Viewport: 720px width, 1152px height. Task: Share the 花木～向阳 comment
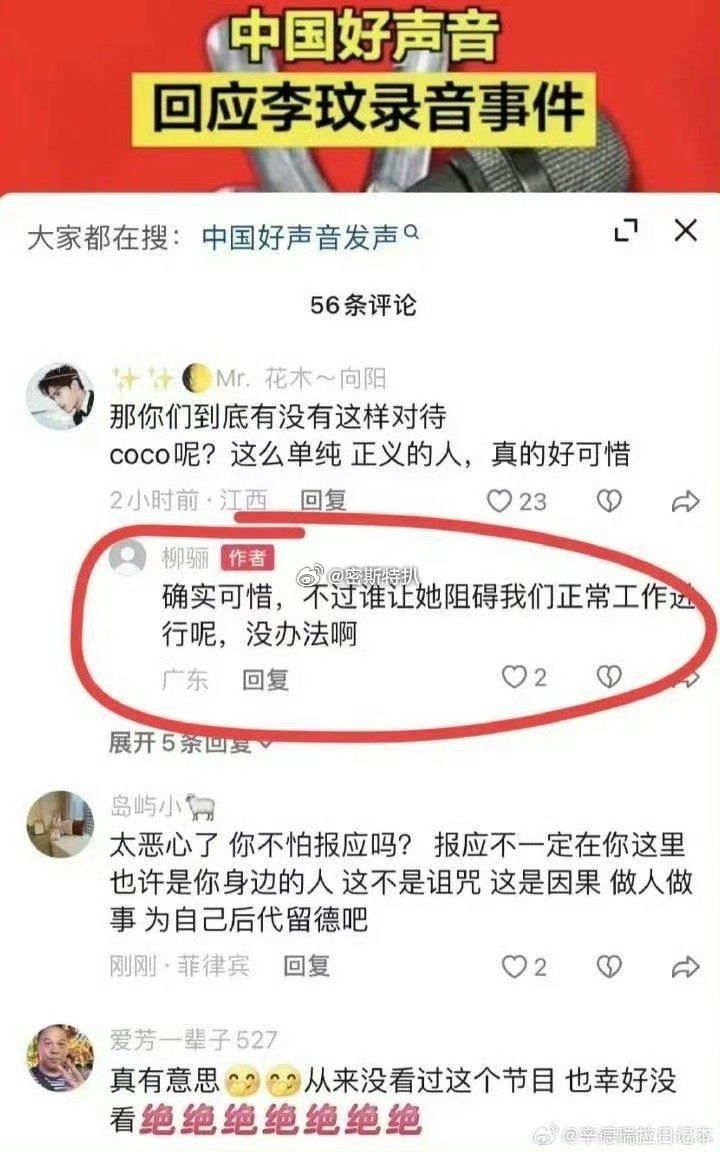[x=685, y=501]
